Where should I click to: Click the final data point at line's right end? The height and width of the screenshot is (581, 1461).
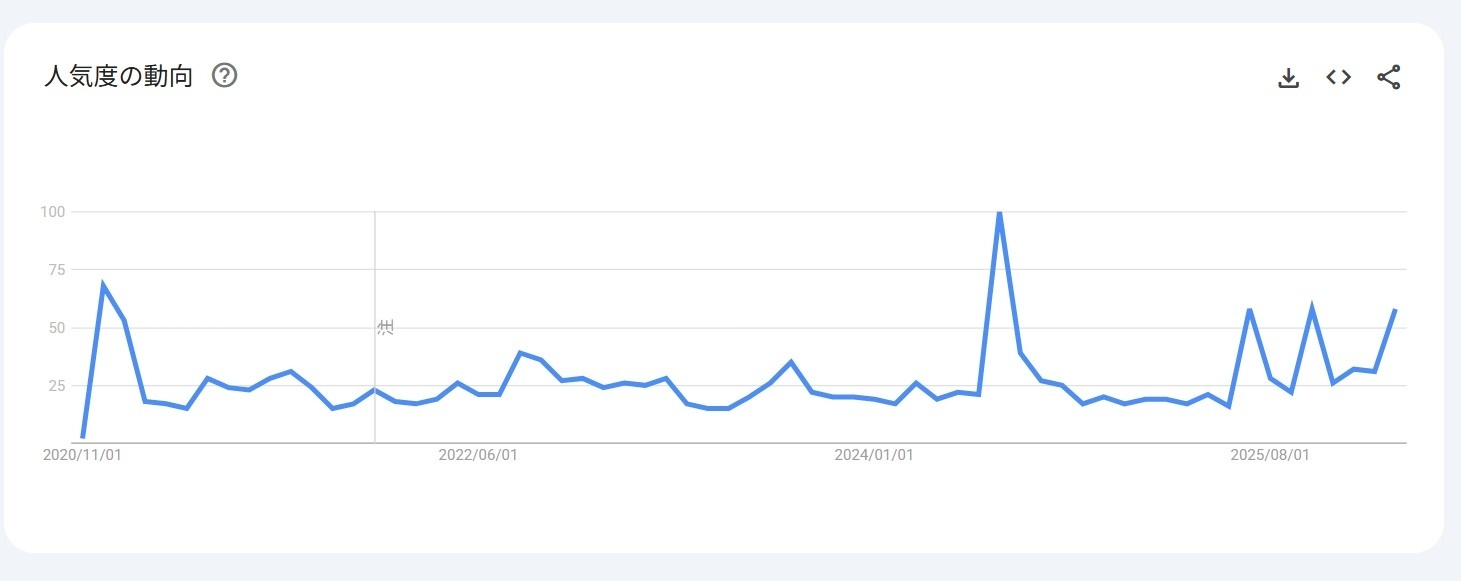tap(1395, 310)
